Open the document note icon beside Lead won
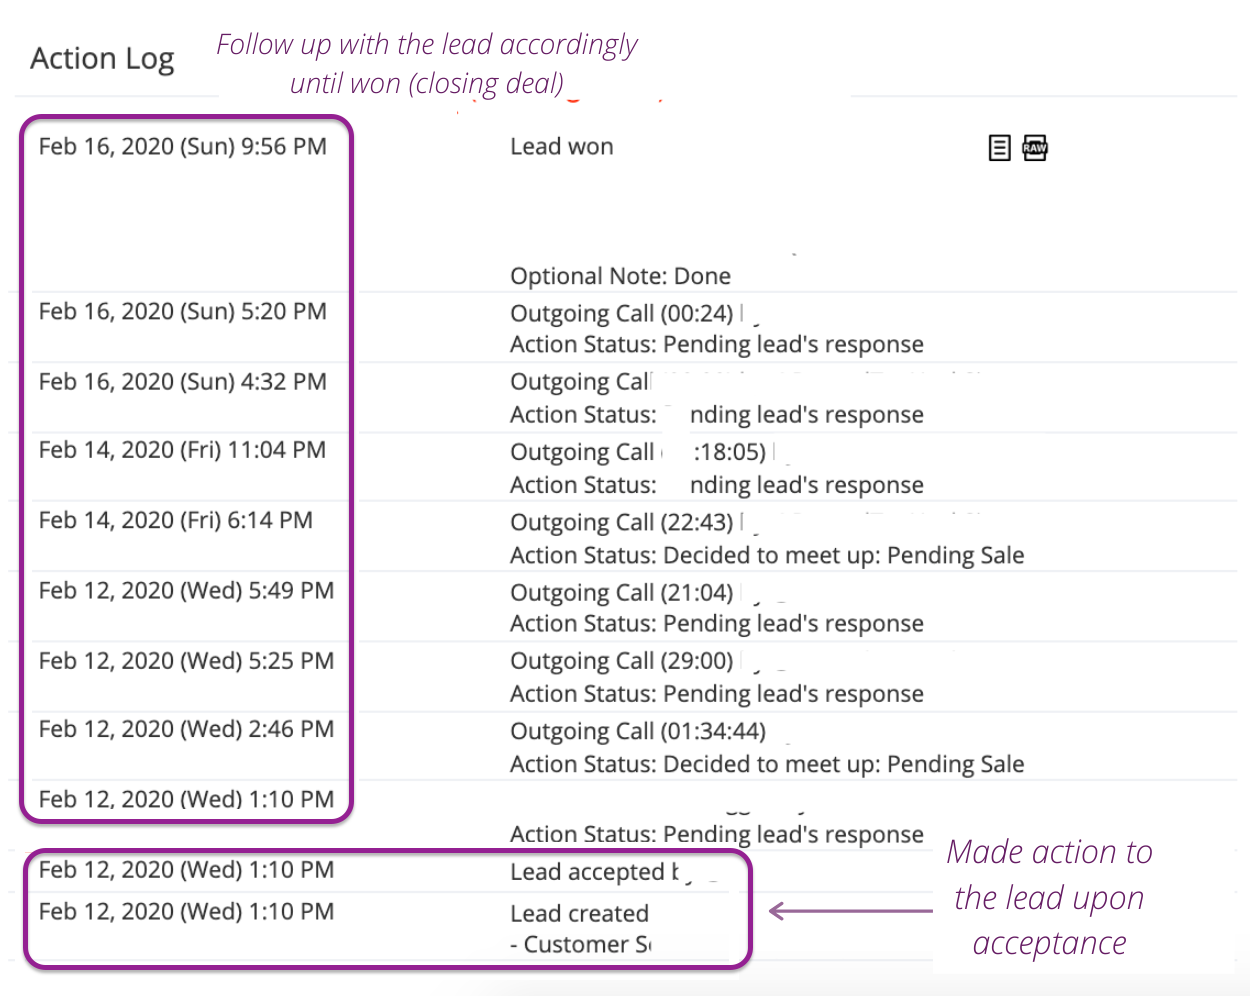The image size is (1250, 996). coord(999,148)
